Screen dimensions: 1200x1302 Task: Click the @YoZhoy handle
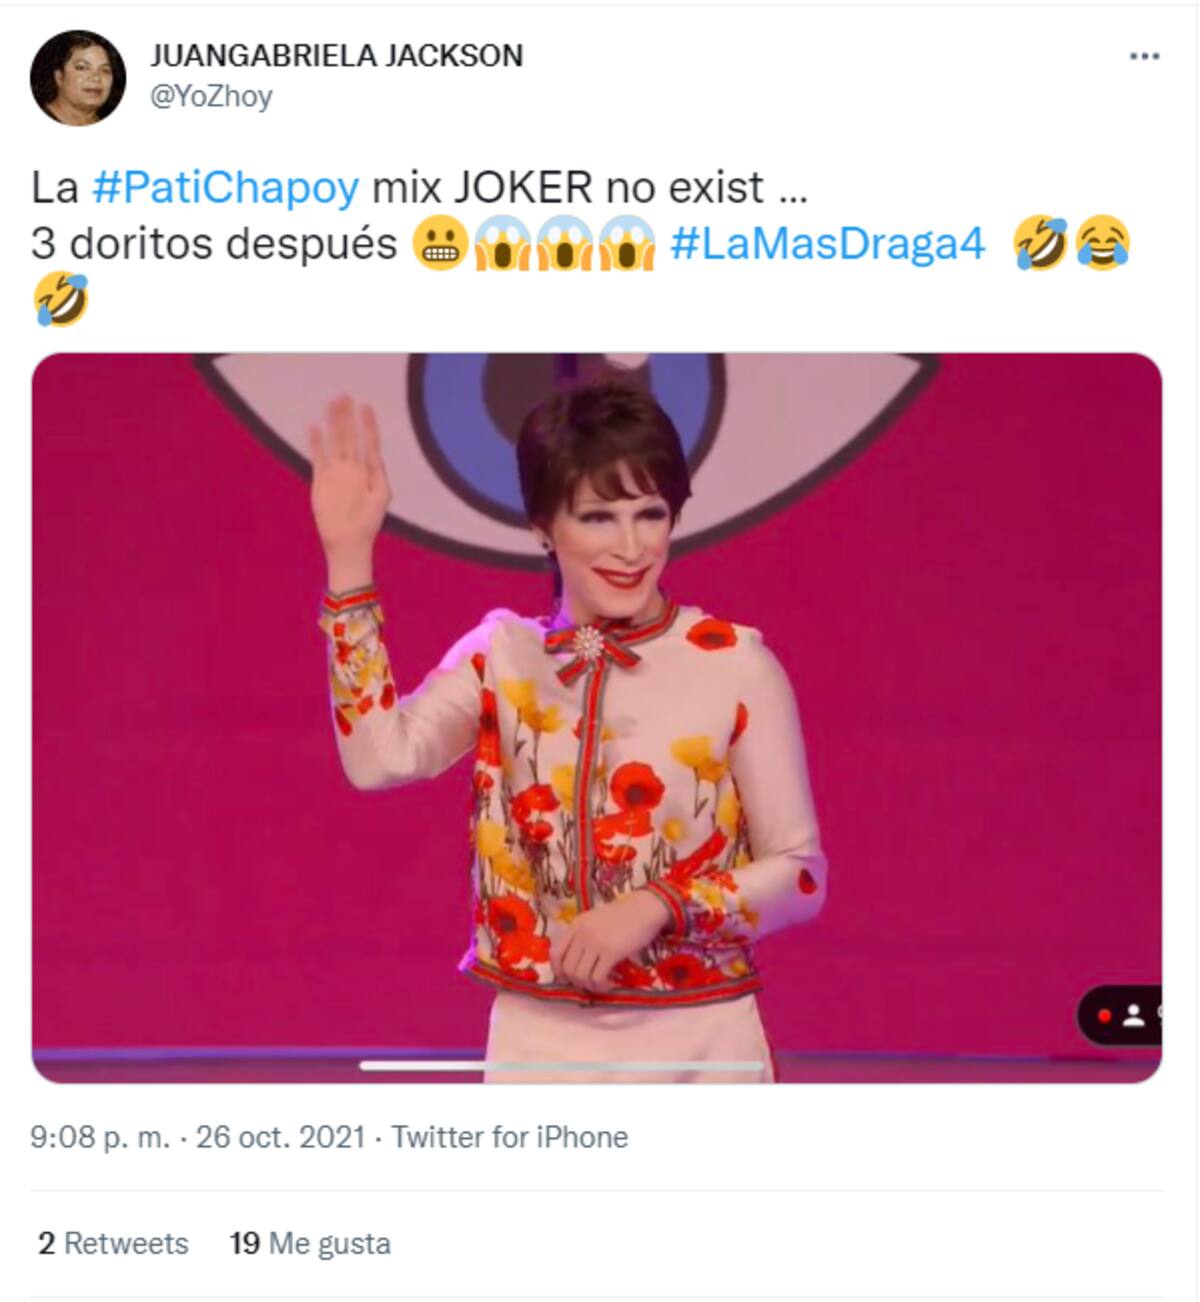coord(211,97)
